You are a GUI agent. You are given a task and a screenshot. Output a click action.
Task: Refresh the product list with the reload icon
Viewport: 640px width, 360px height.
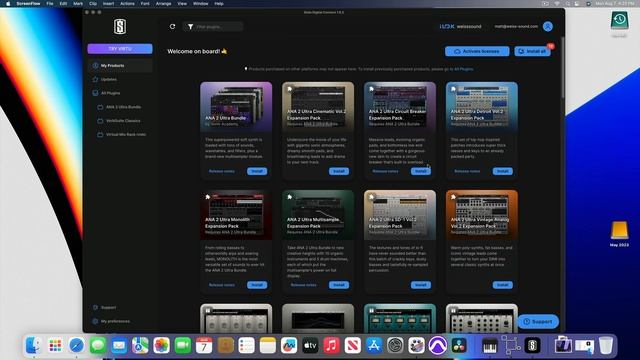coord(172,27)
